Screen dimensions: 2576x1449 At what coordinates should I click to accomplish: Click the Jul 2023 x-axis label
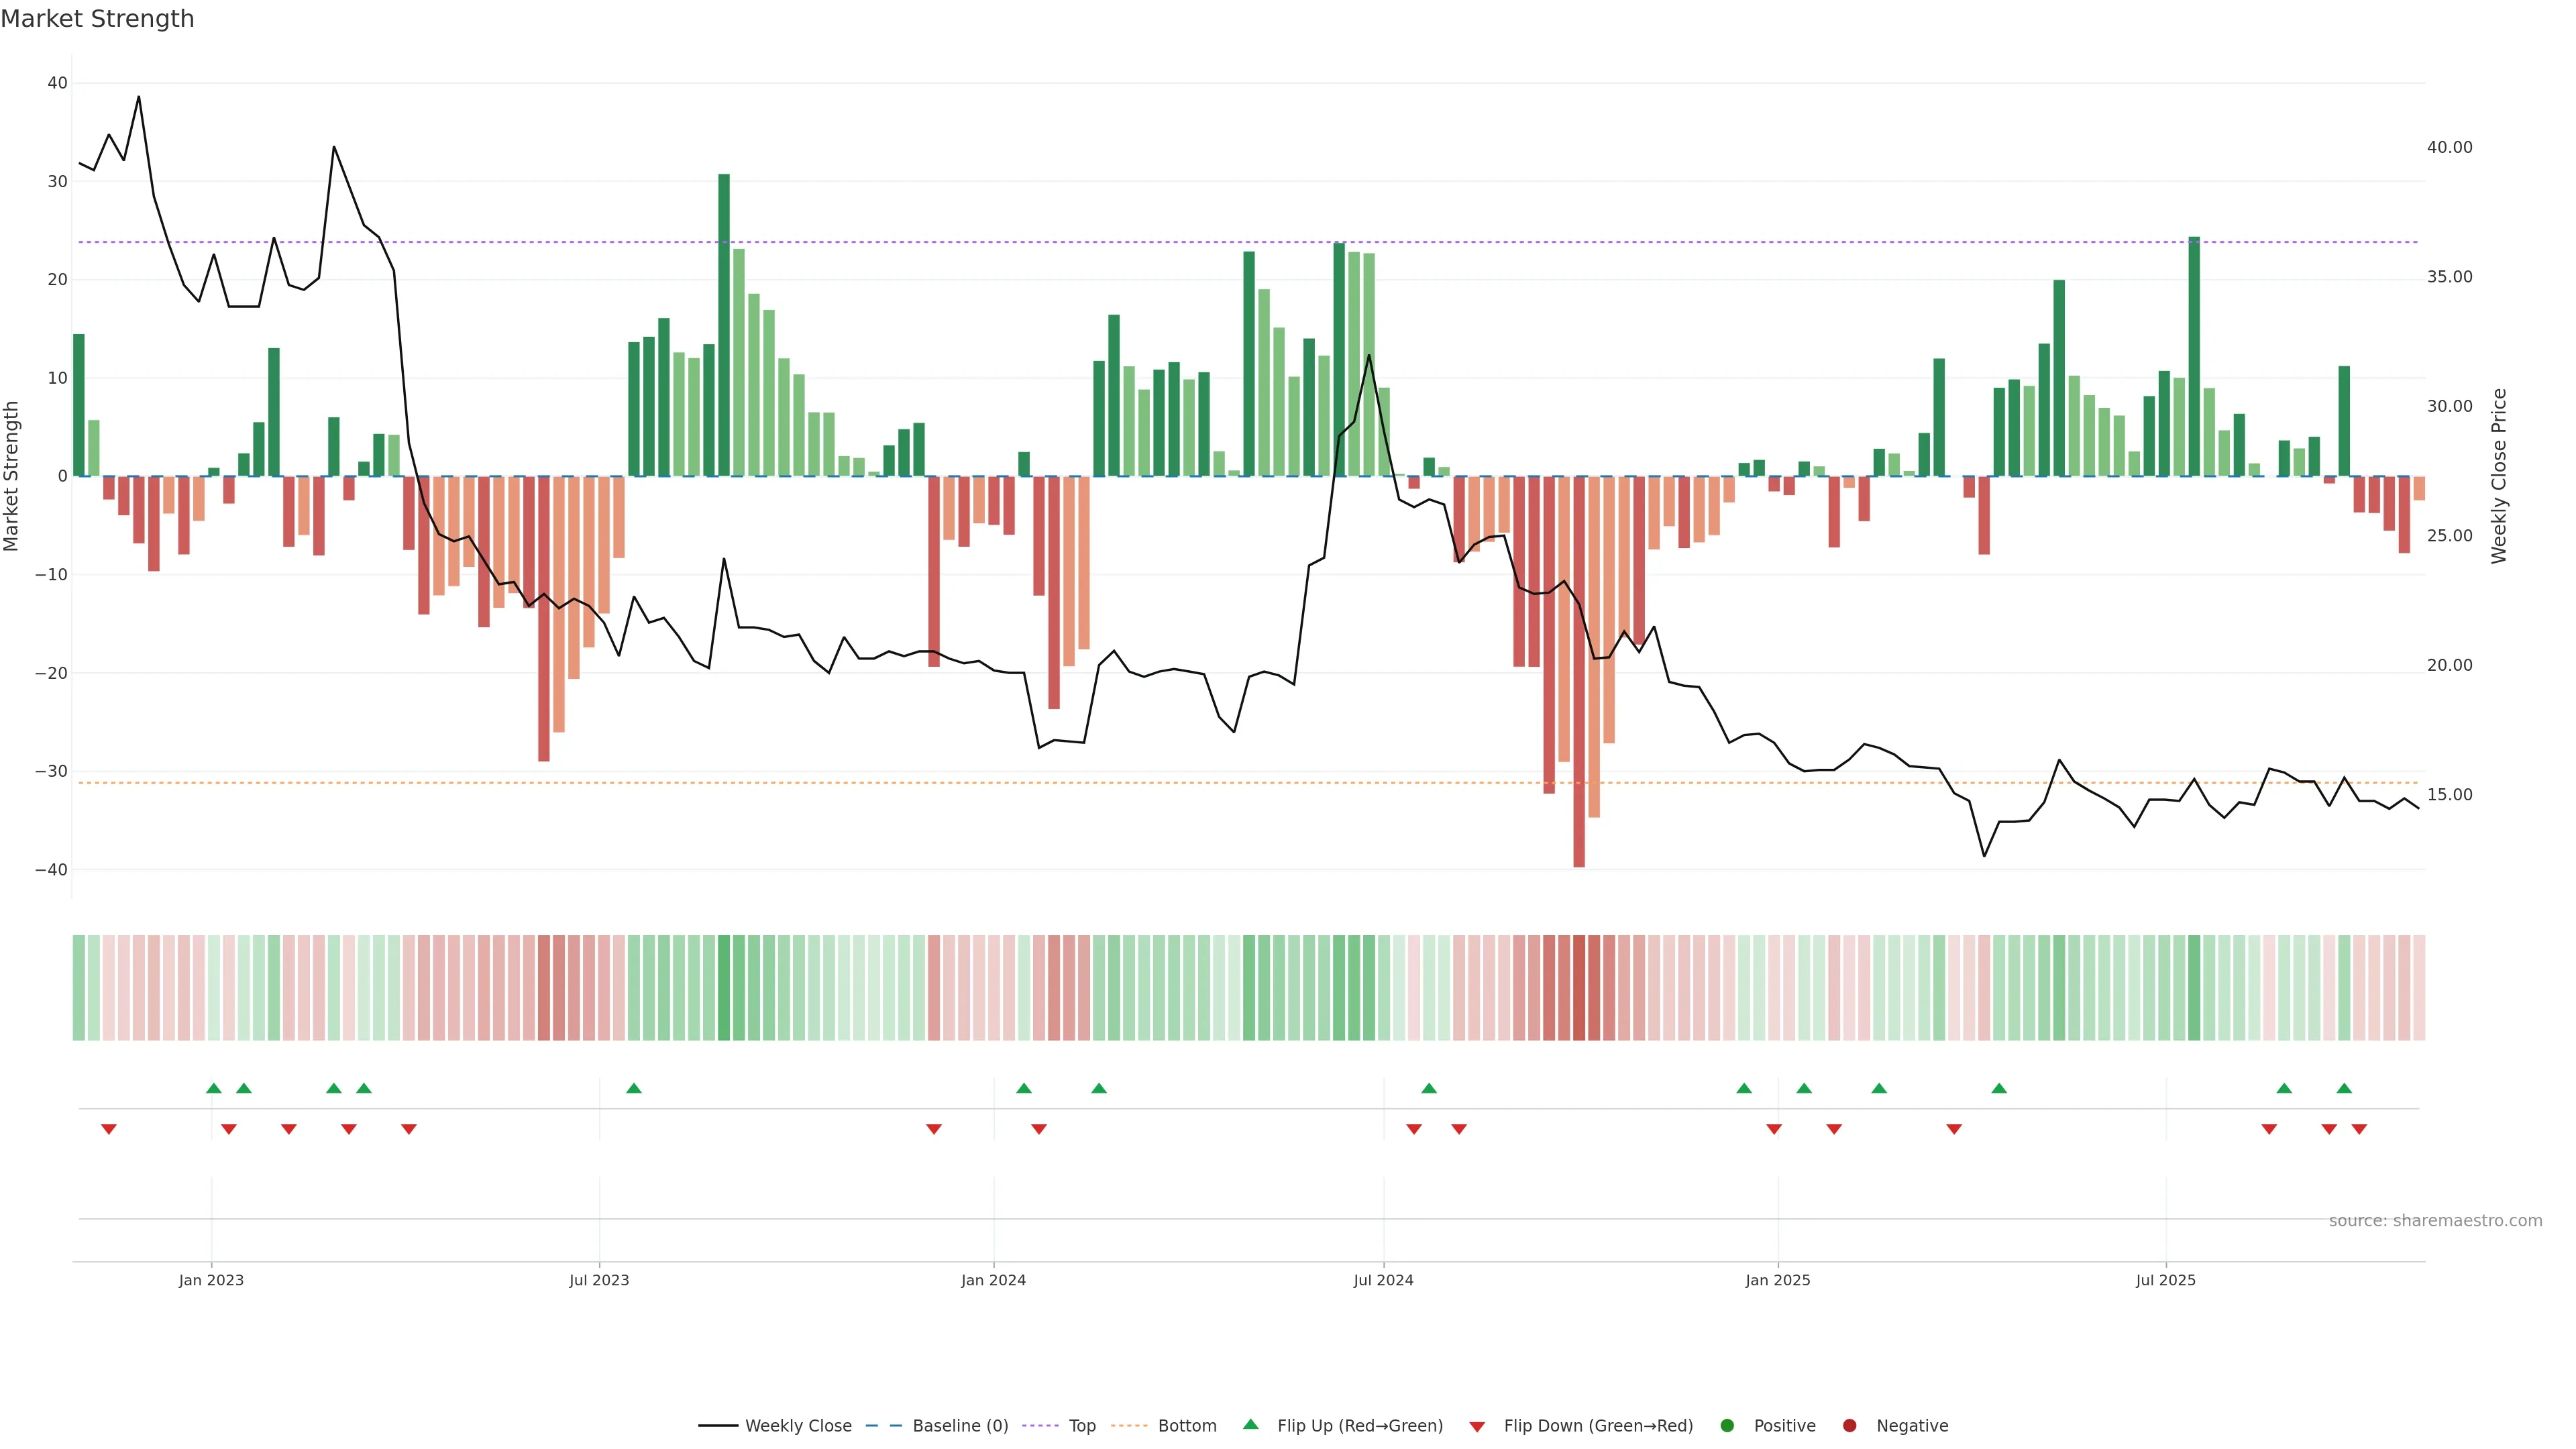(599, 1280)
